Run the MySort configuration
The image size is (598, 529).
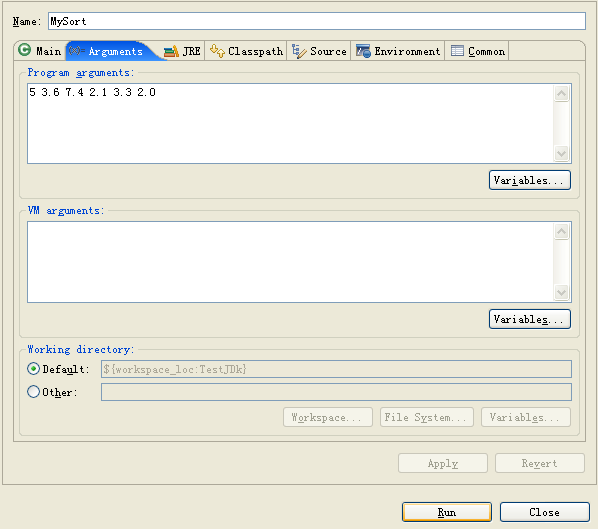click(x=447, y=512)
